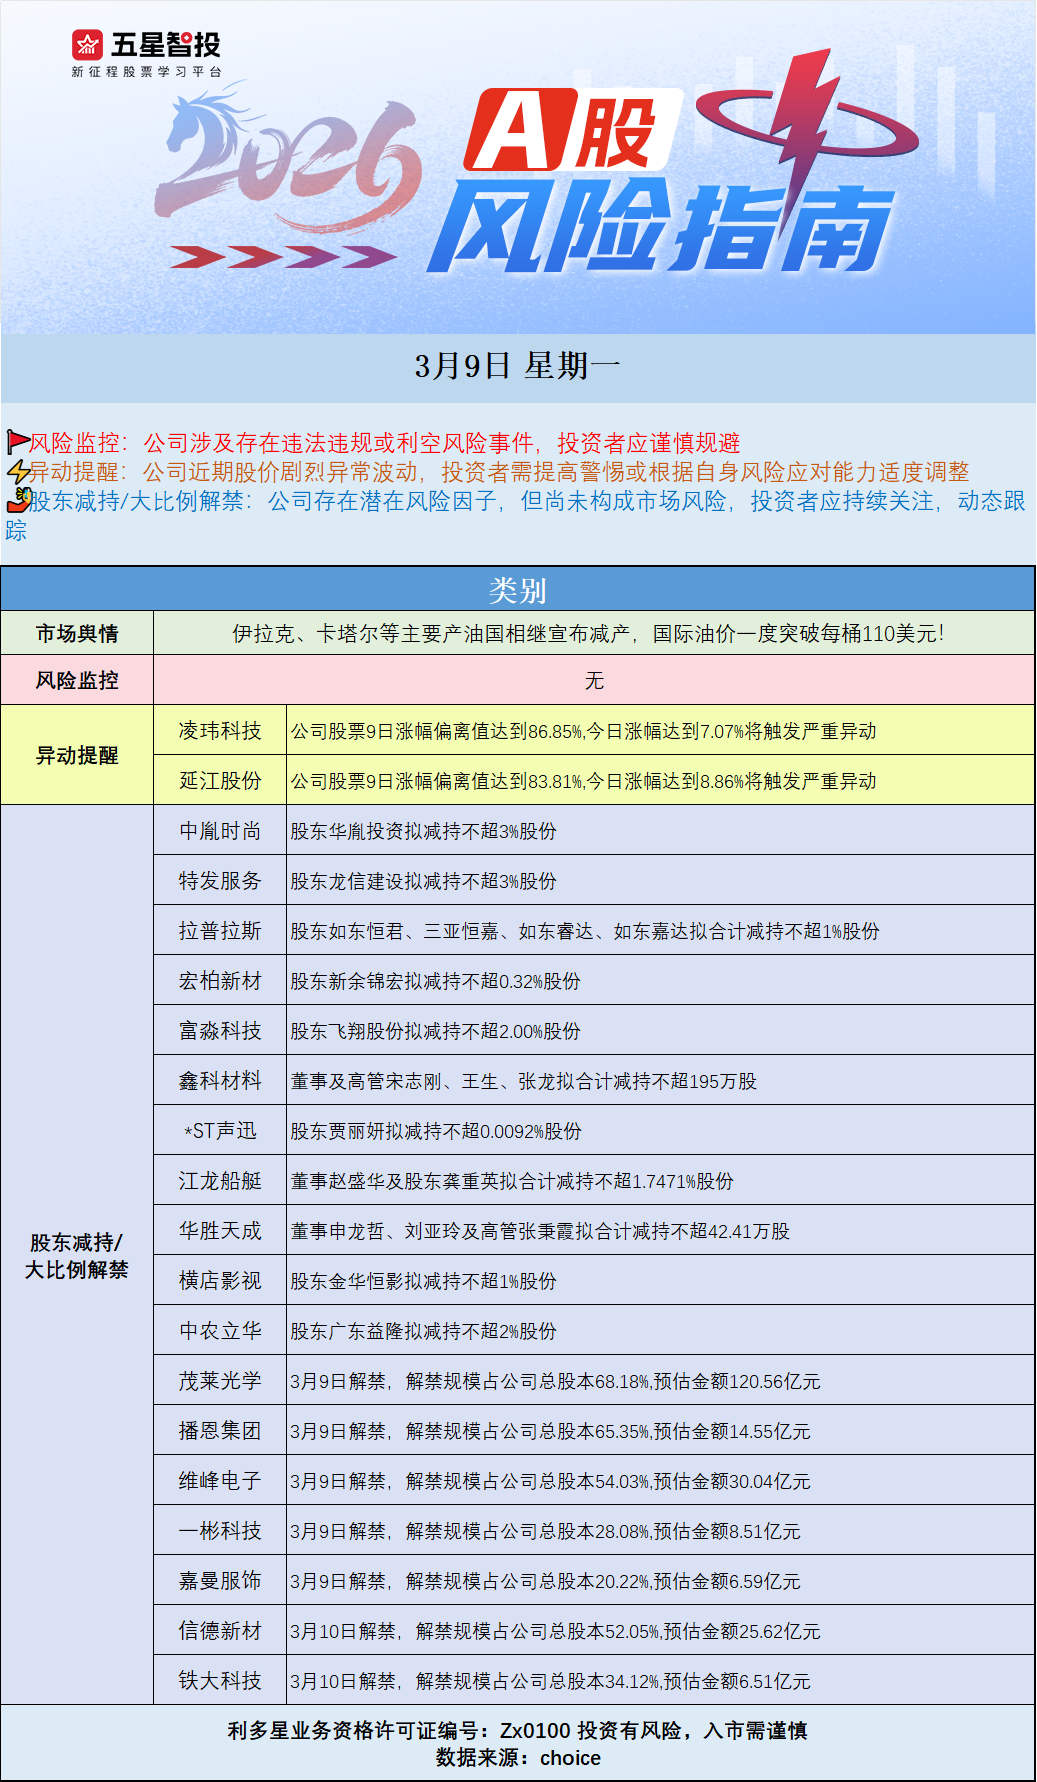Click the oil price news text about 伊拉克、卡塔尔

tap(588, 633)
